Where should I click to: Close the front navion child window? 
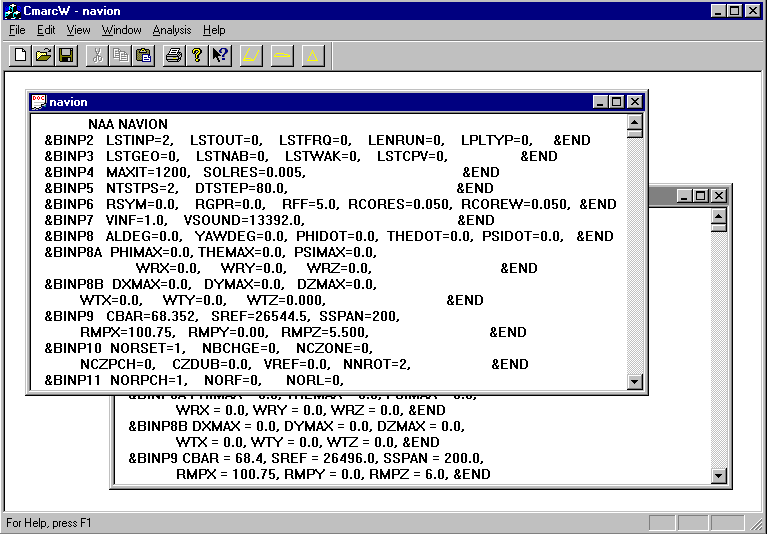[634, 102]
